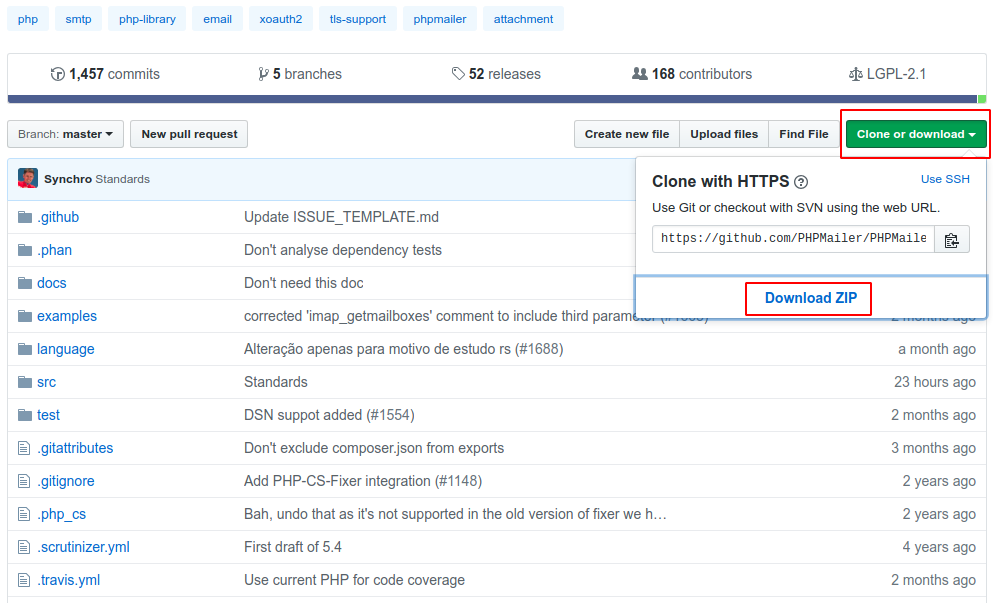This screenshot has width=993, height=603.
Task: Click the language folder icon
Action: (x=25, y=349)
